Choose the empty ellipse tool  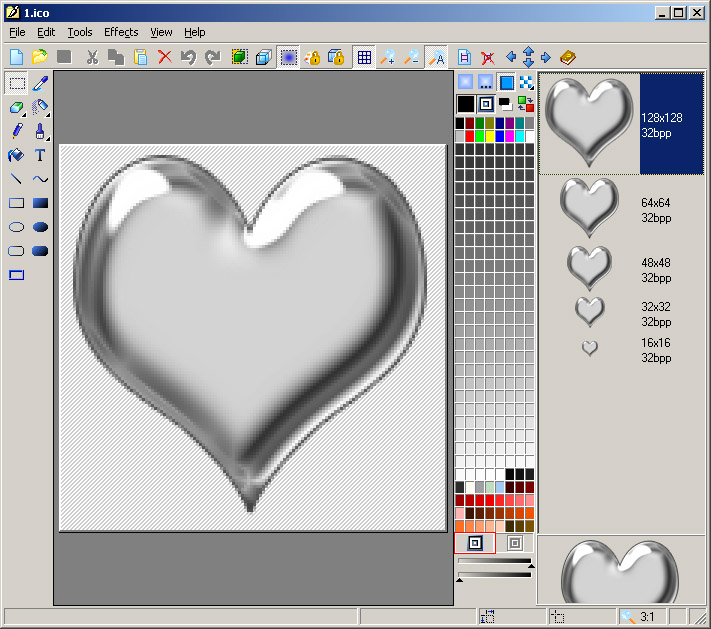point(17,227)
